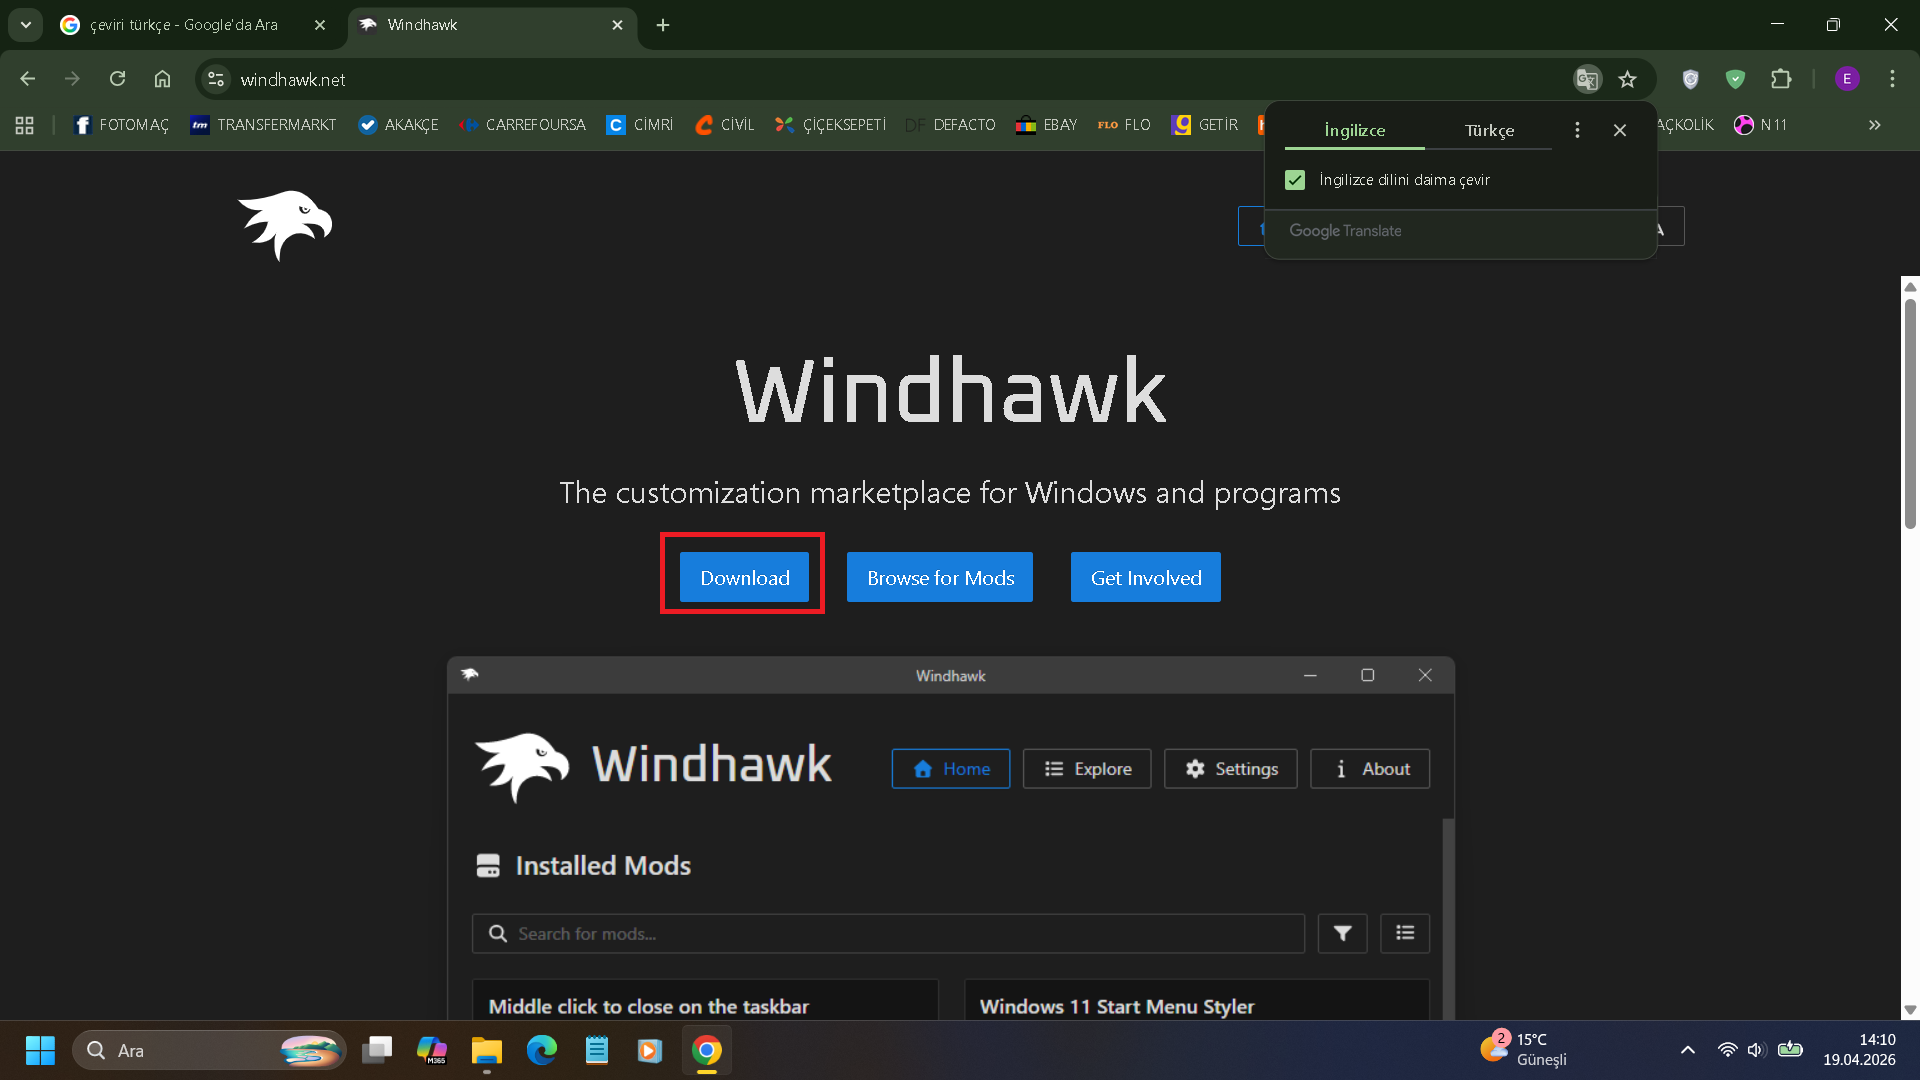
Task: Open Google Chrome taskbar icon
Action: (707, 1050)
